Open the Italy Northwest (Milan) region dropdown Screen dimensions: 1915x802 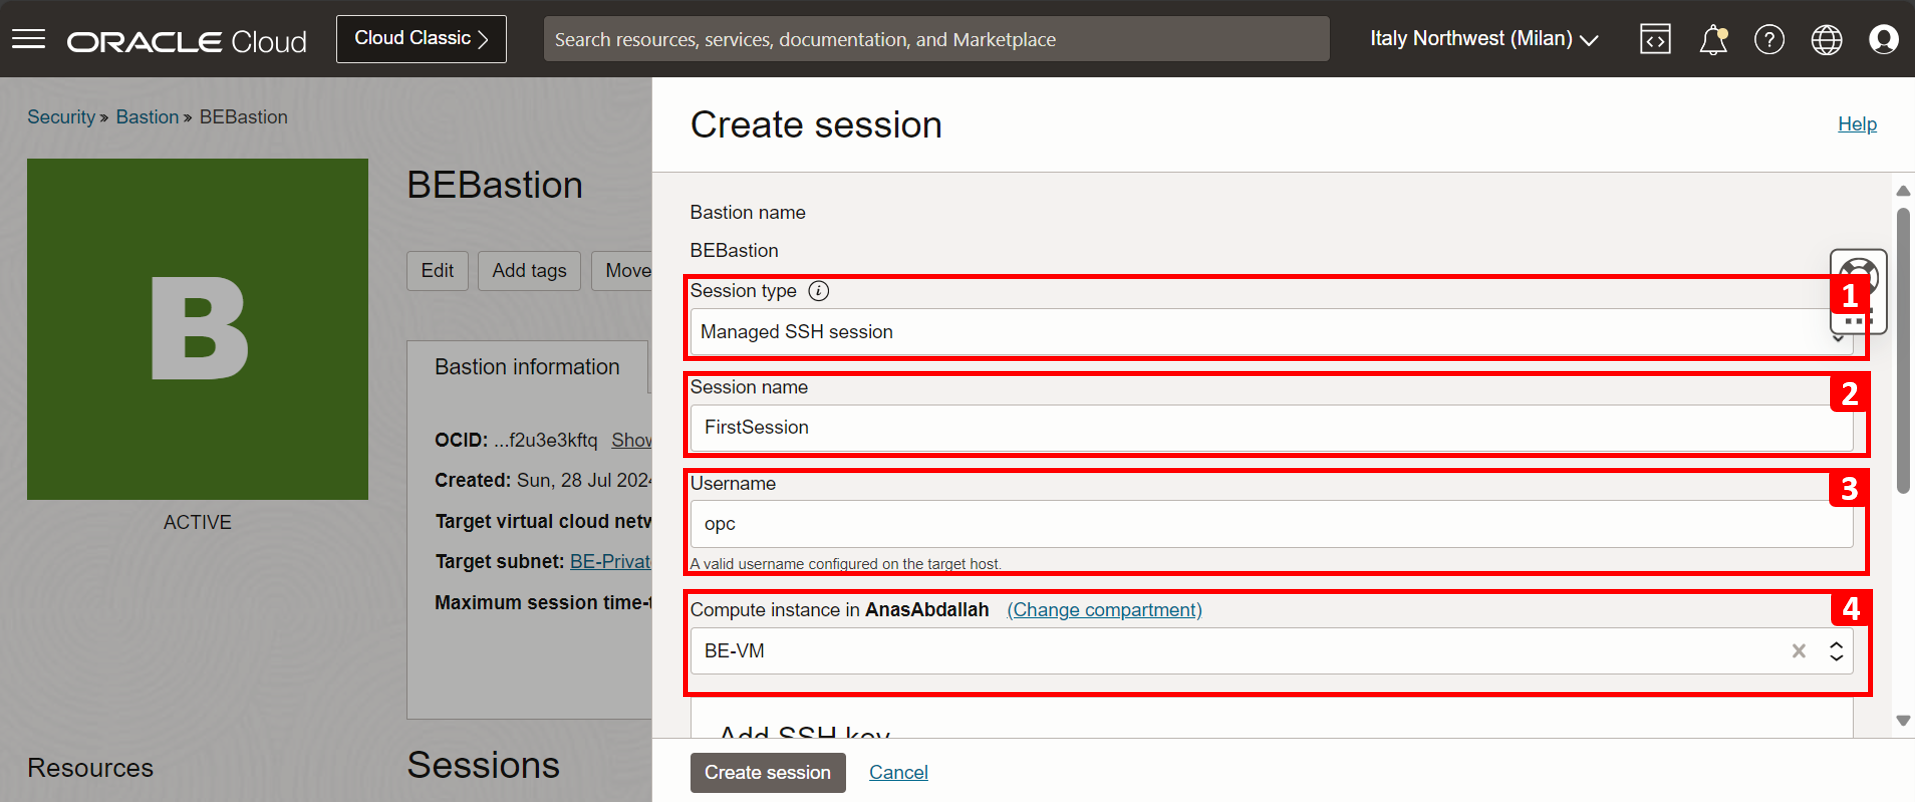1484,39
